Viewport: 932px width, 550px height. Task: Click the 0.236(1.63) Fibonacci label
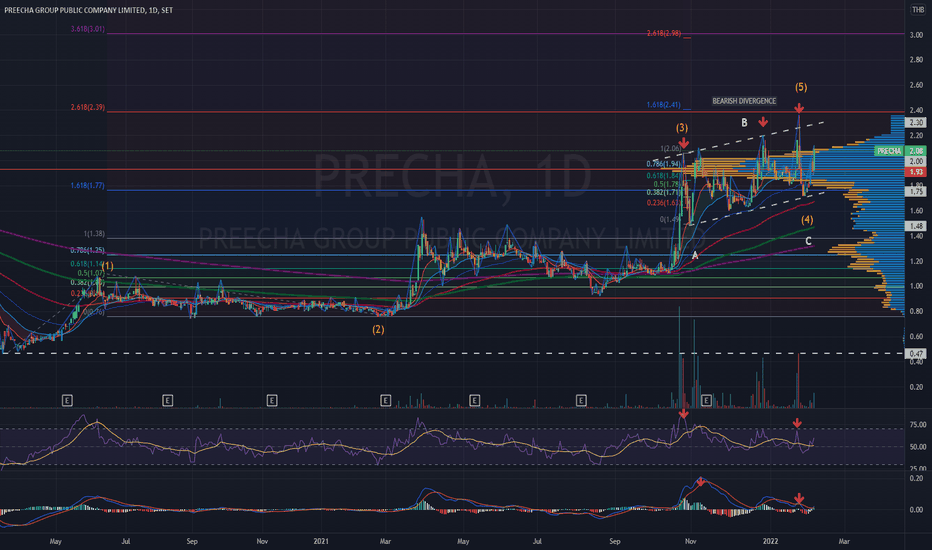point(664,203)
